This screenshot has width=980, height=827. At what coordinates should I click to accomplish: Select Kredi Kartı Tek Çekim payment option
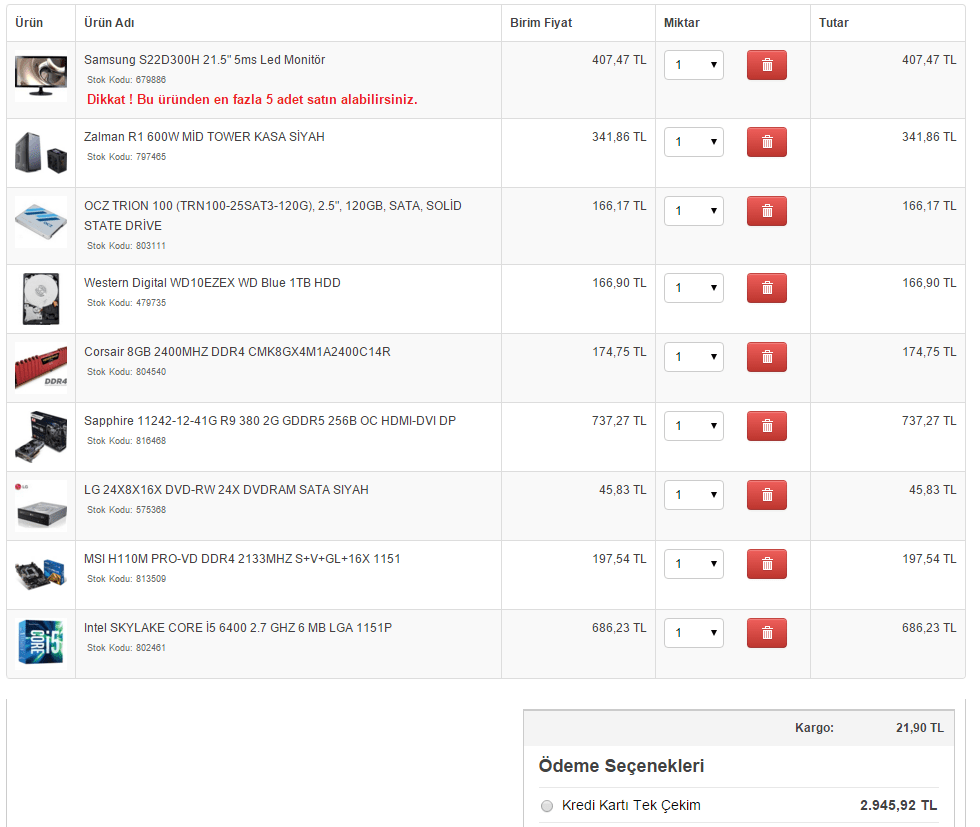[547, 806]
